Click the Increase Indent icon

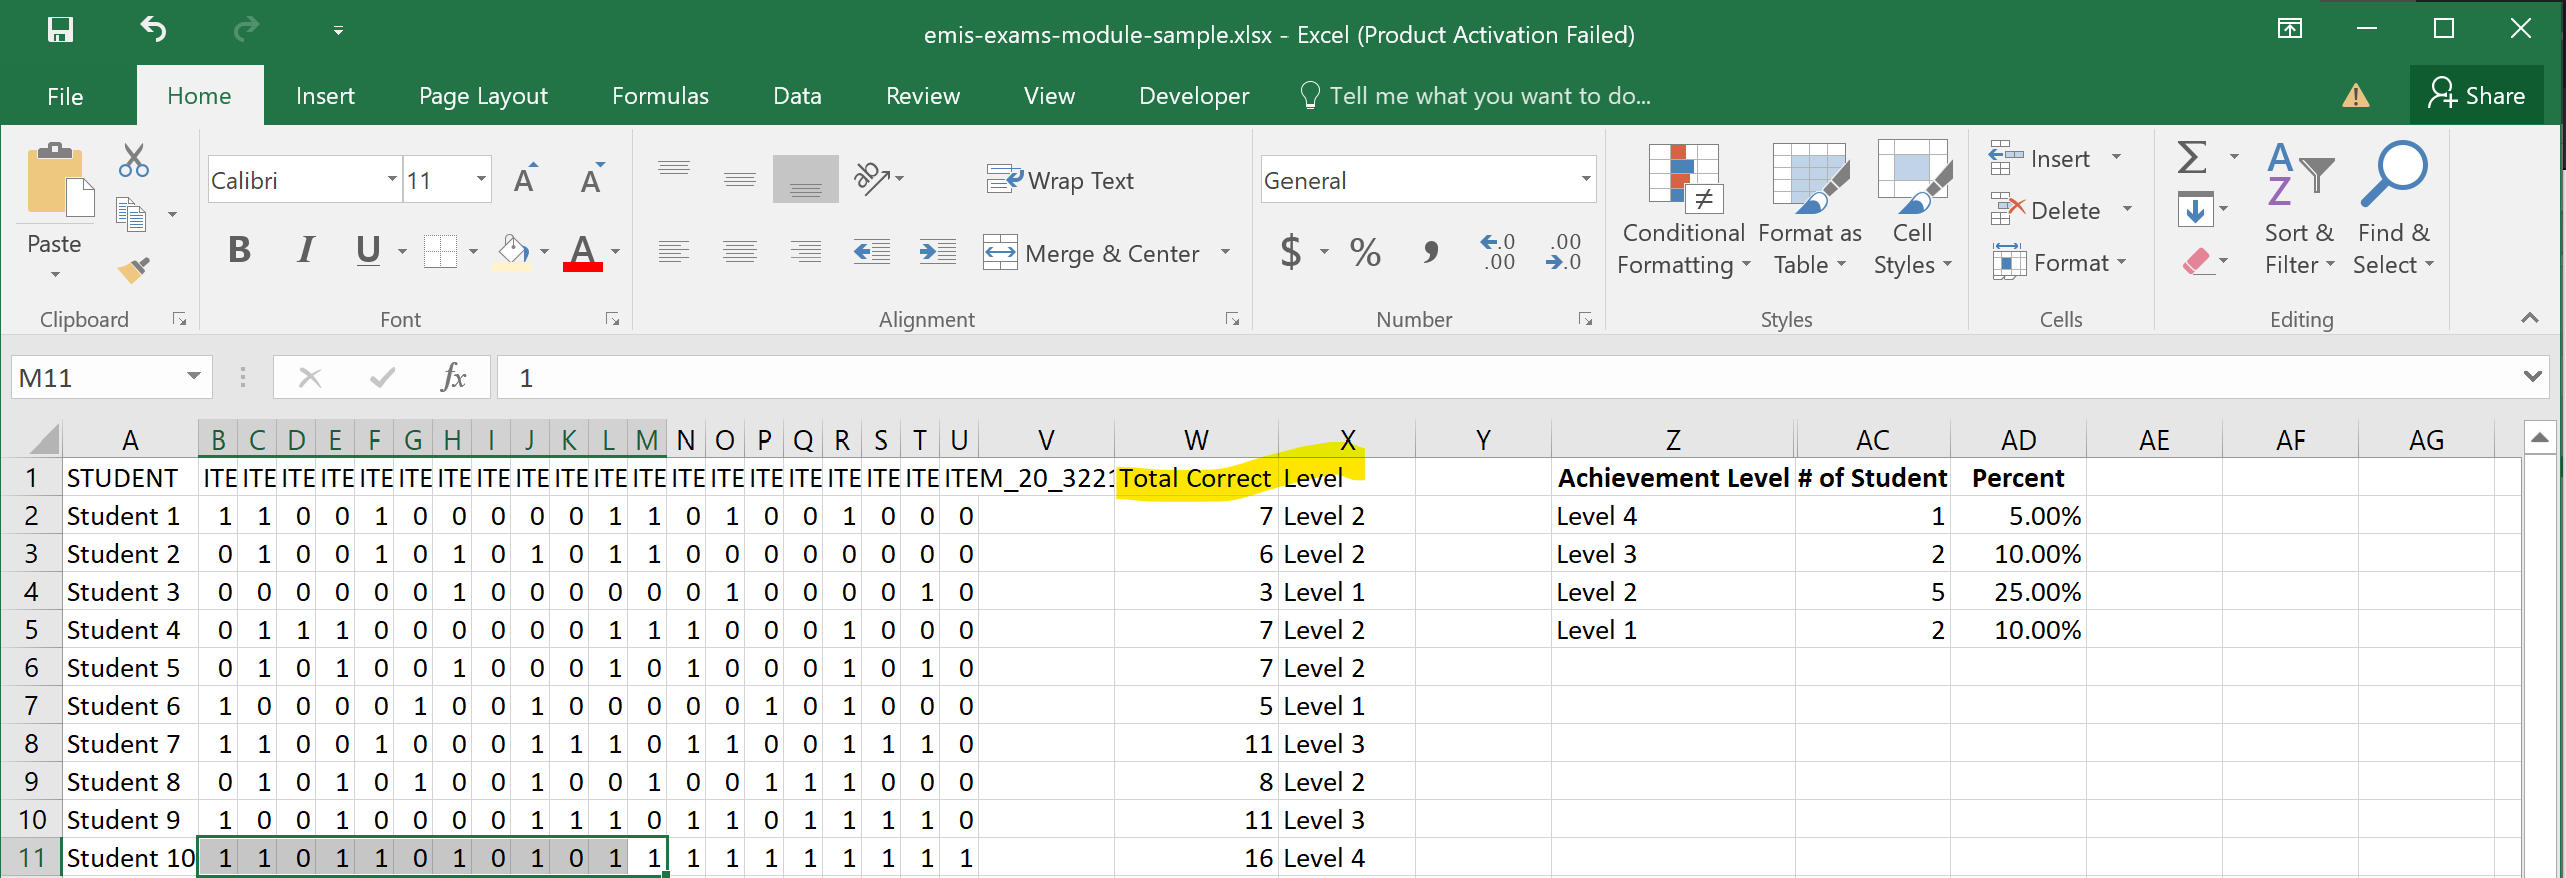click(937, 252)
